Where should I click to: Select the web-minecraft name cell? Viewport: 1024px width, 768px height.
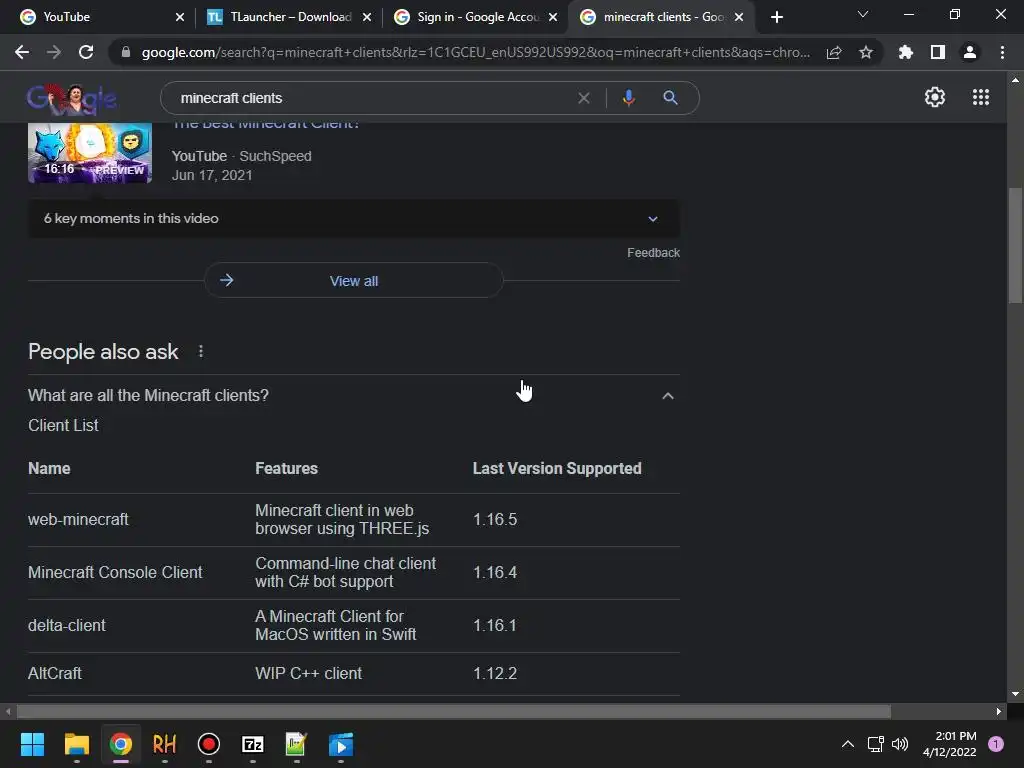tap(78, 519)
